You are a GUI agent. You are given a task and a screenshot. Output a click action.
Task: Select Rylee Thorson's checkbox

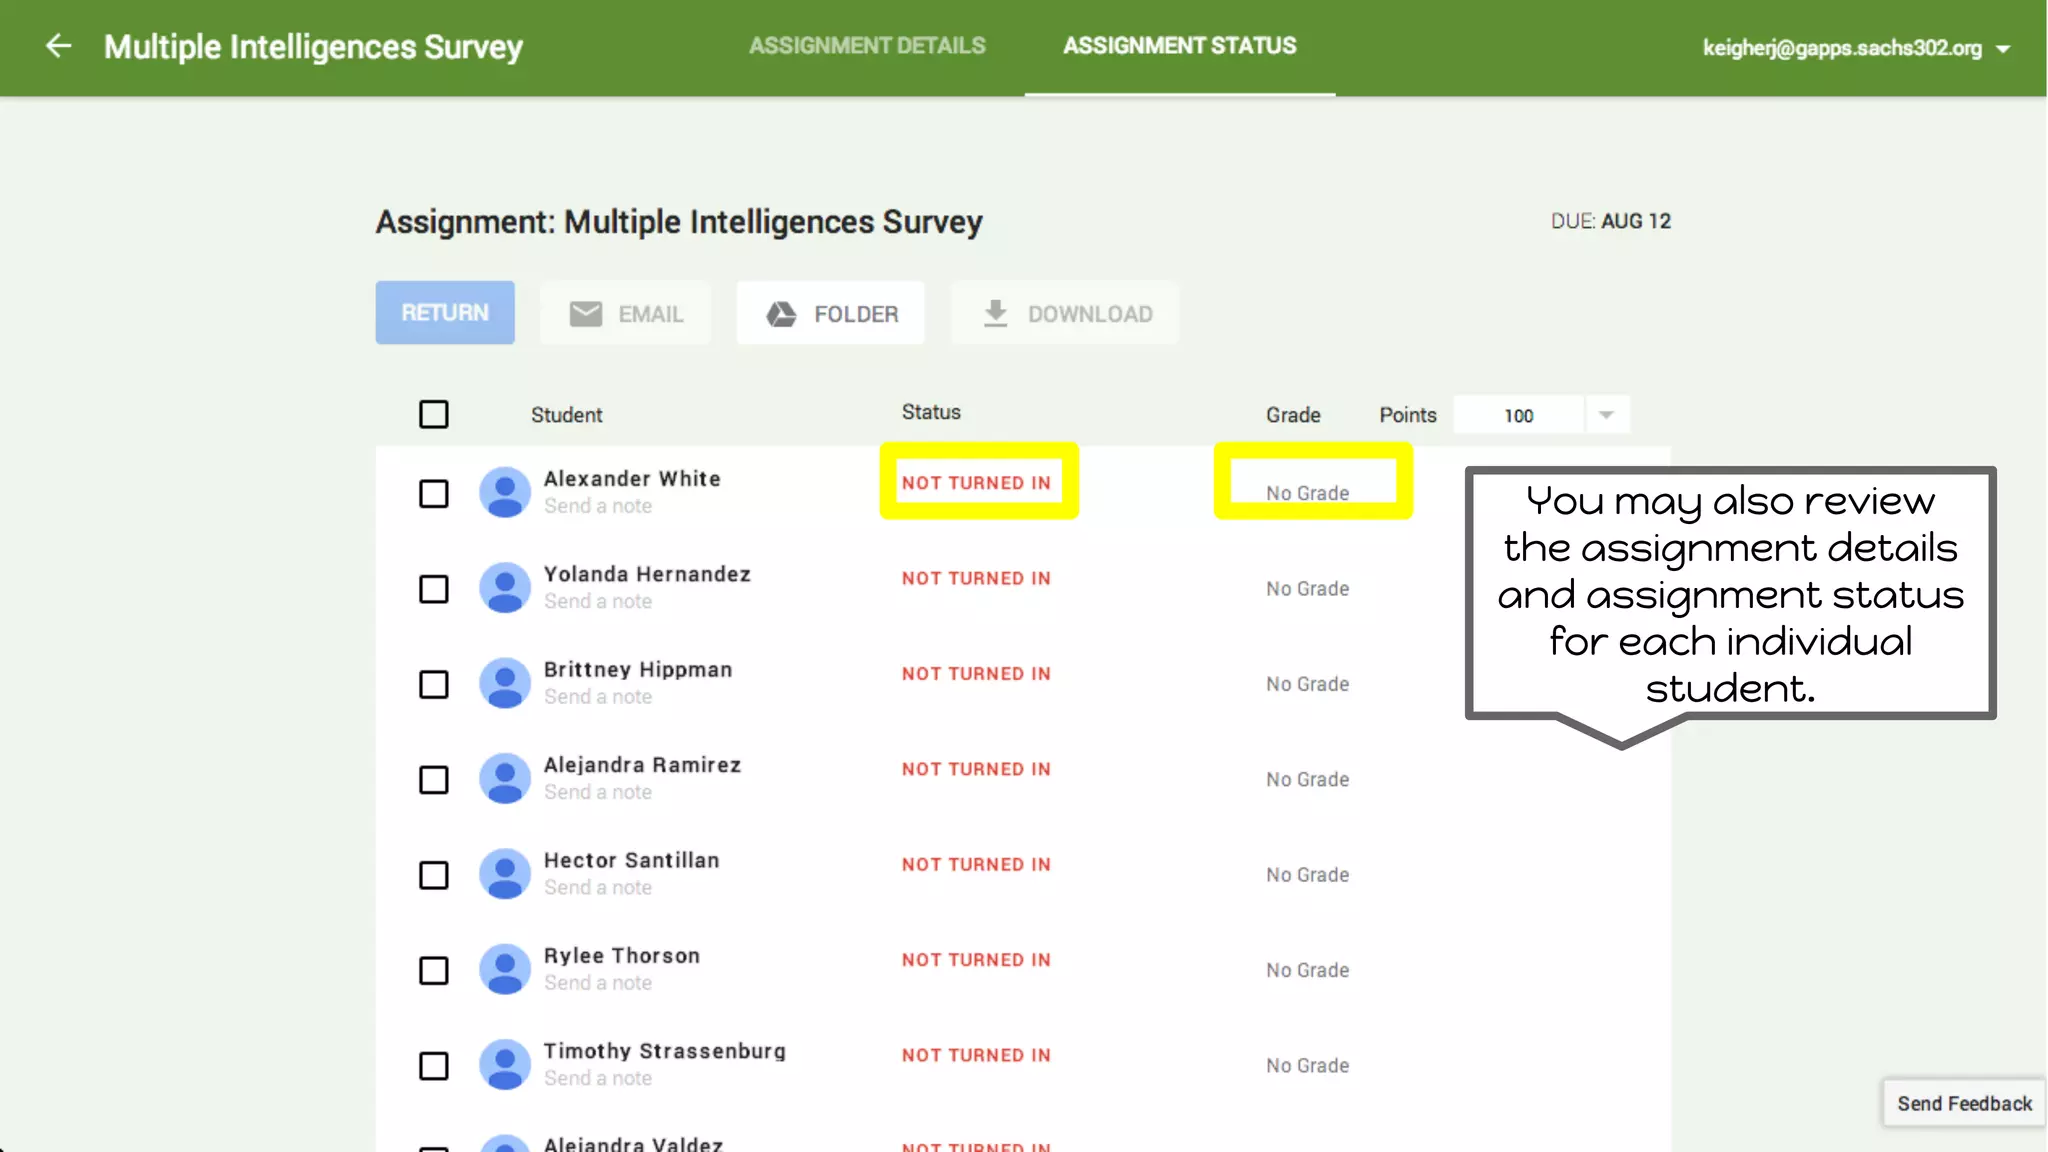tap(433, 970)
